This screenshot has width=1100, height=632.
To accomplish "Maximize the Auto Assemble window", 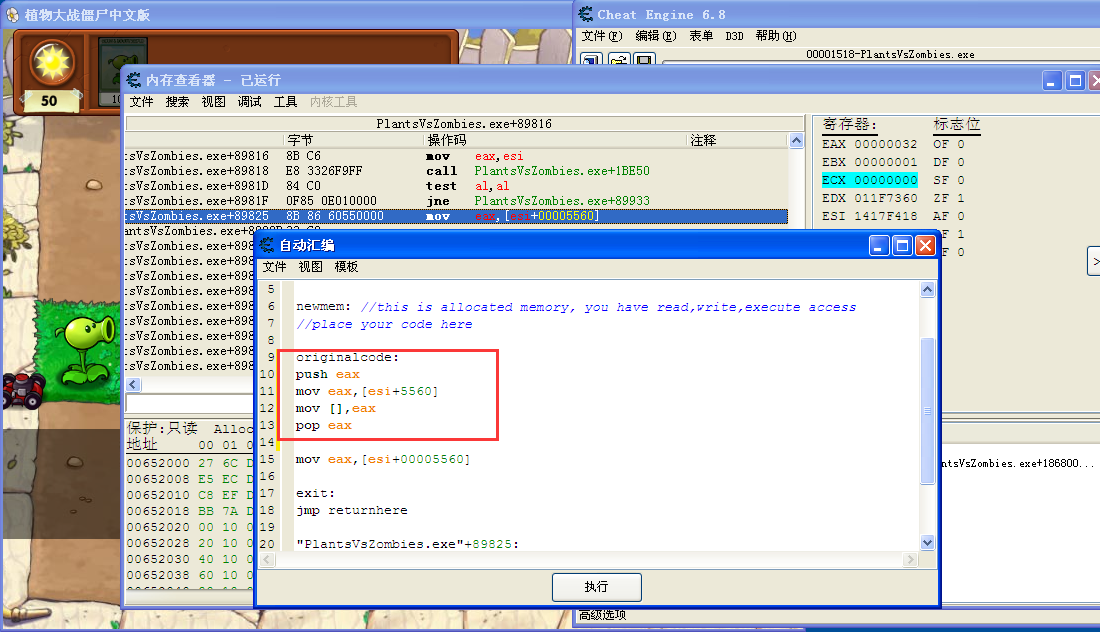I will (x=902, y=246).
